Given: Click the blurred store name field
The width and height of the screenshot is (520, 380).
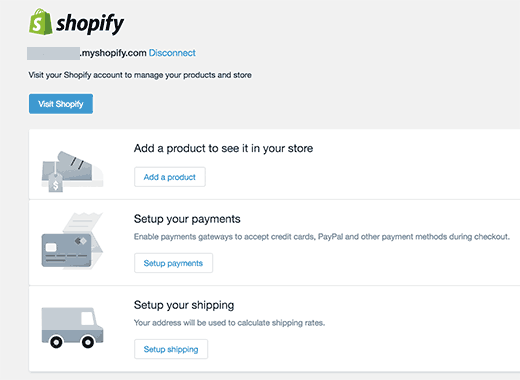Looking at the screenshot, I should 53,53.
